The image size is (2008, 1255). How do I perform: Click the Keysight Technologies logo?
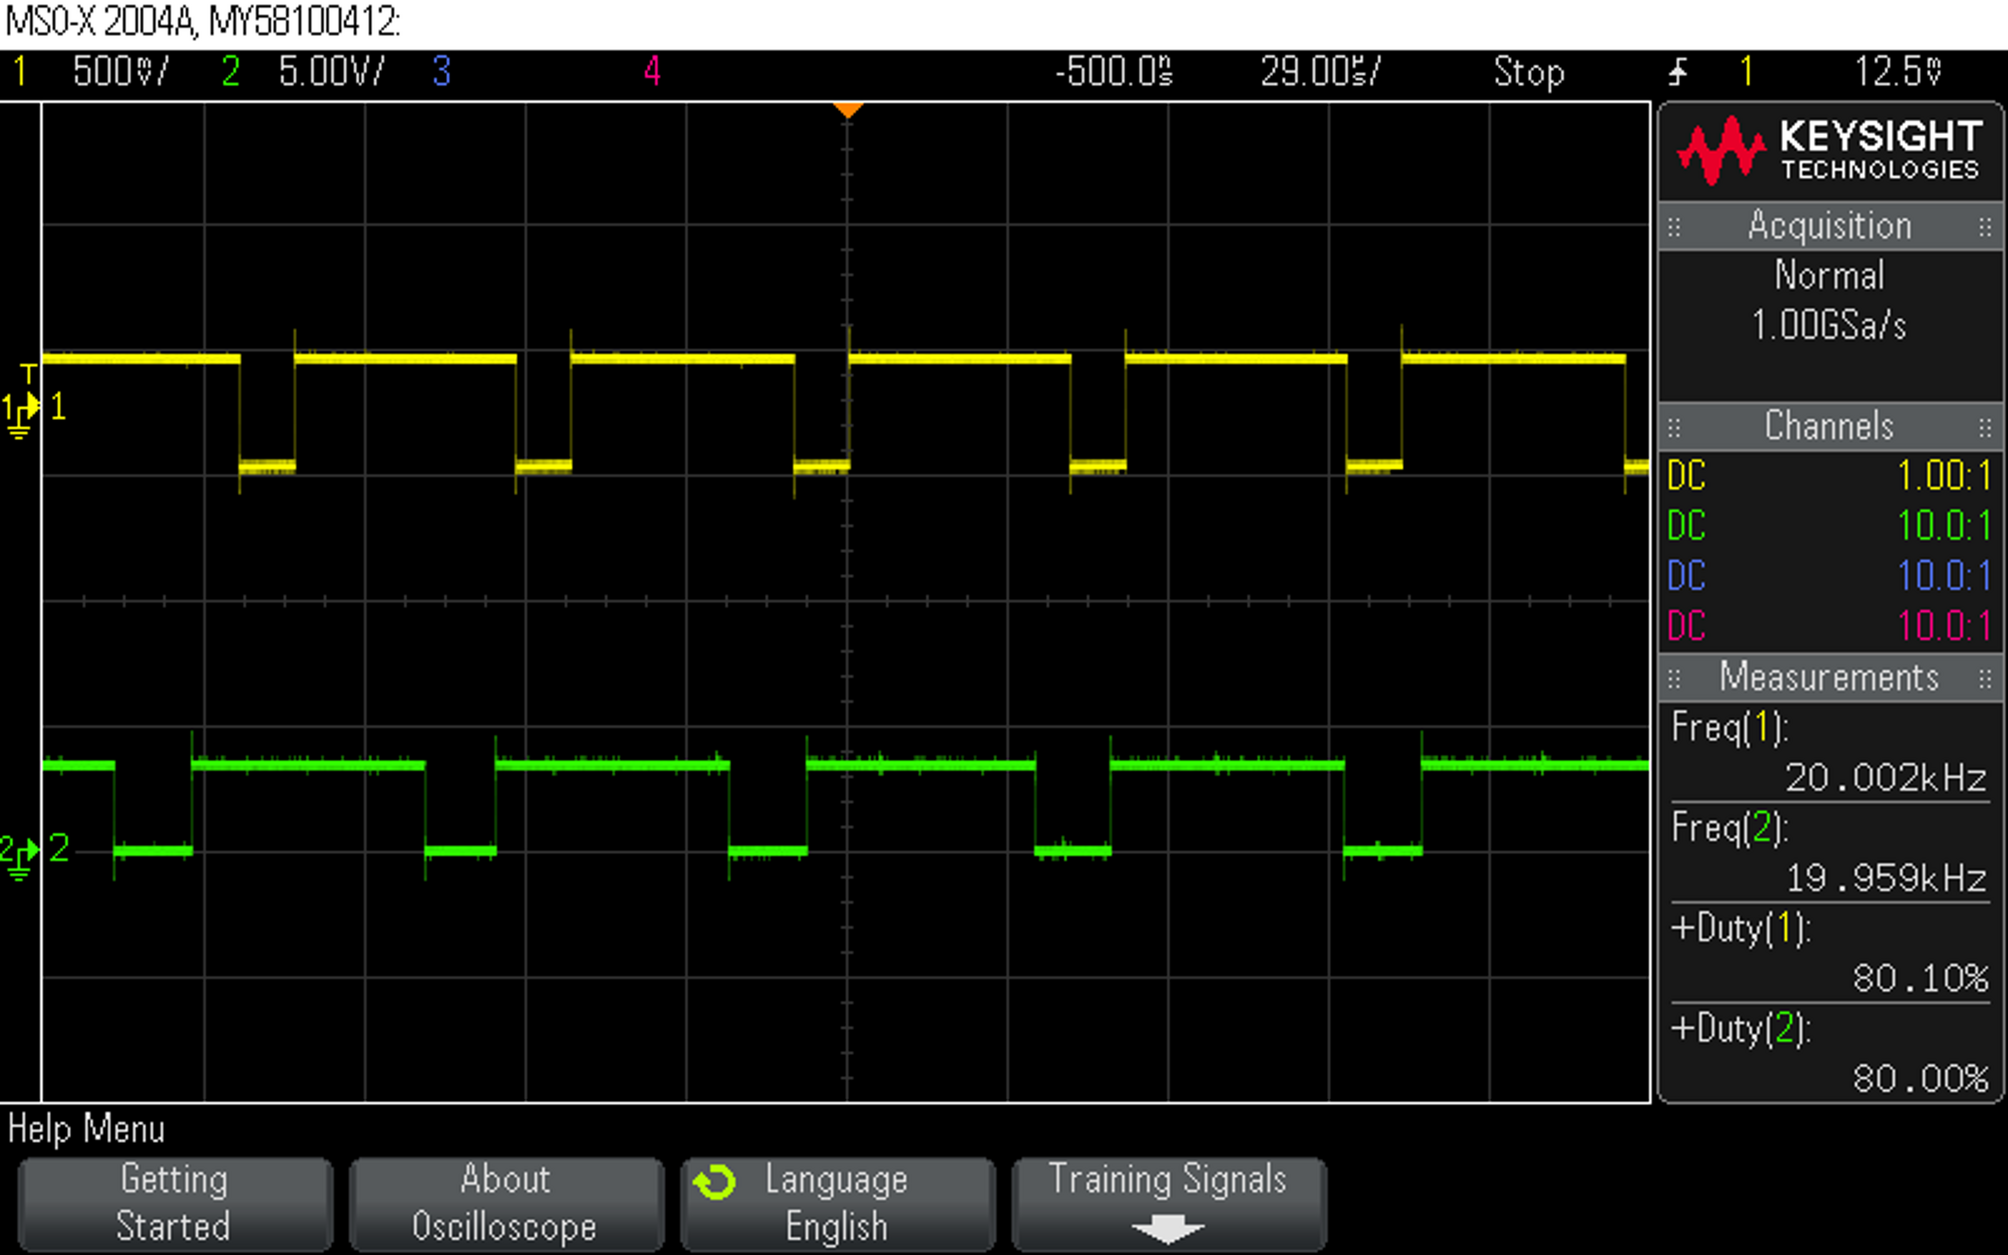click(x=1830, y=150)
